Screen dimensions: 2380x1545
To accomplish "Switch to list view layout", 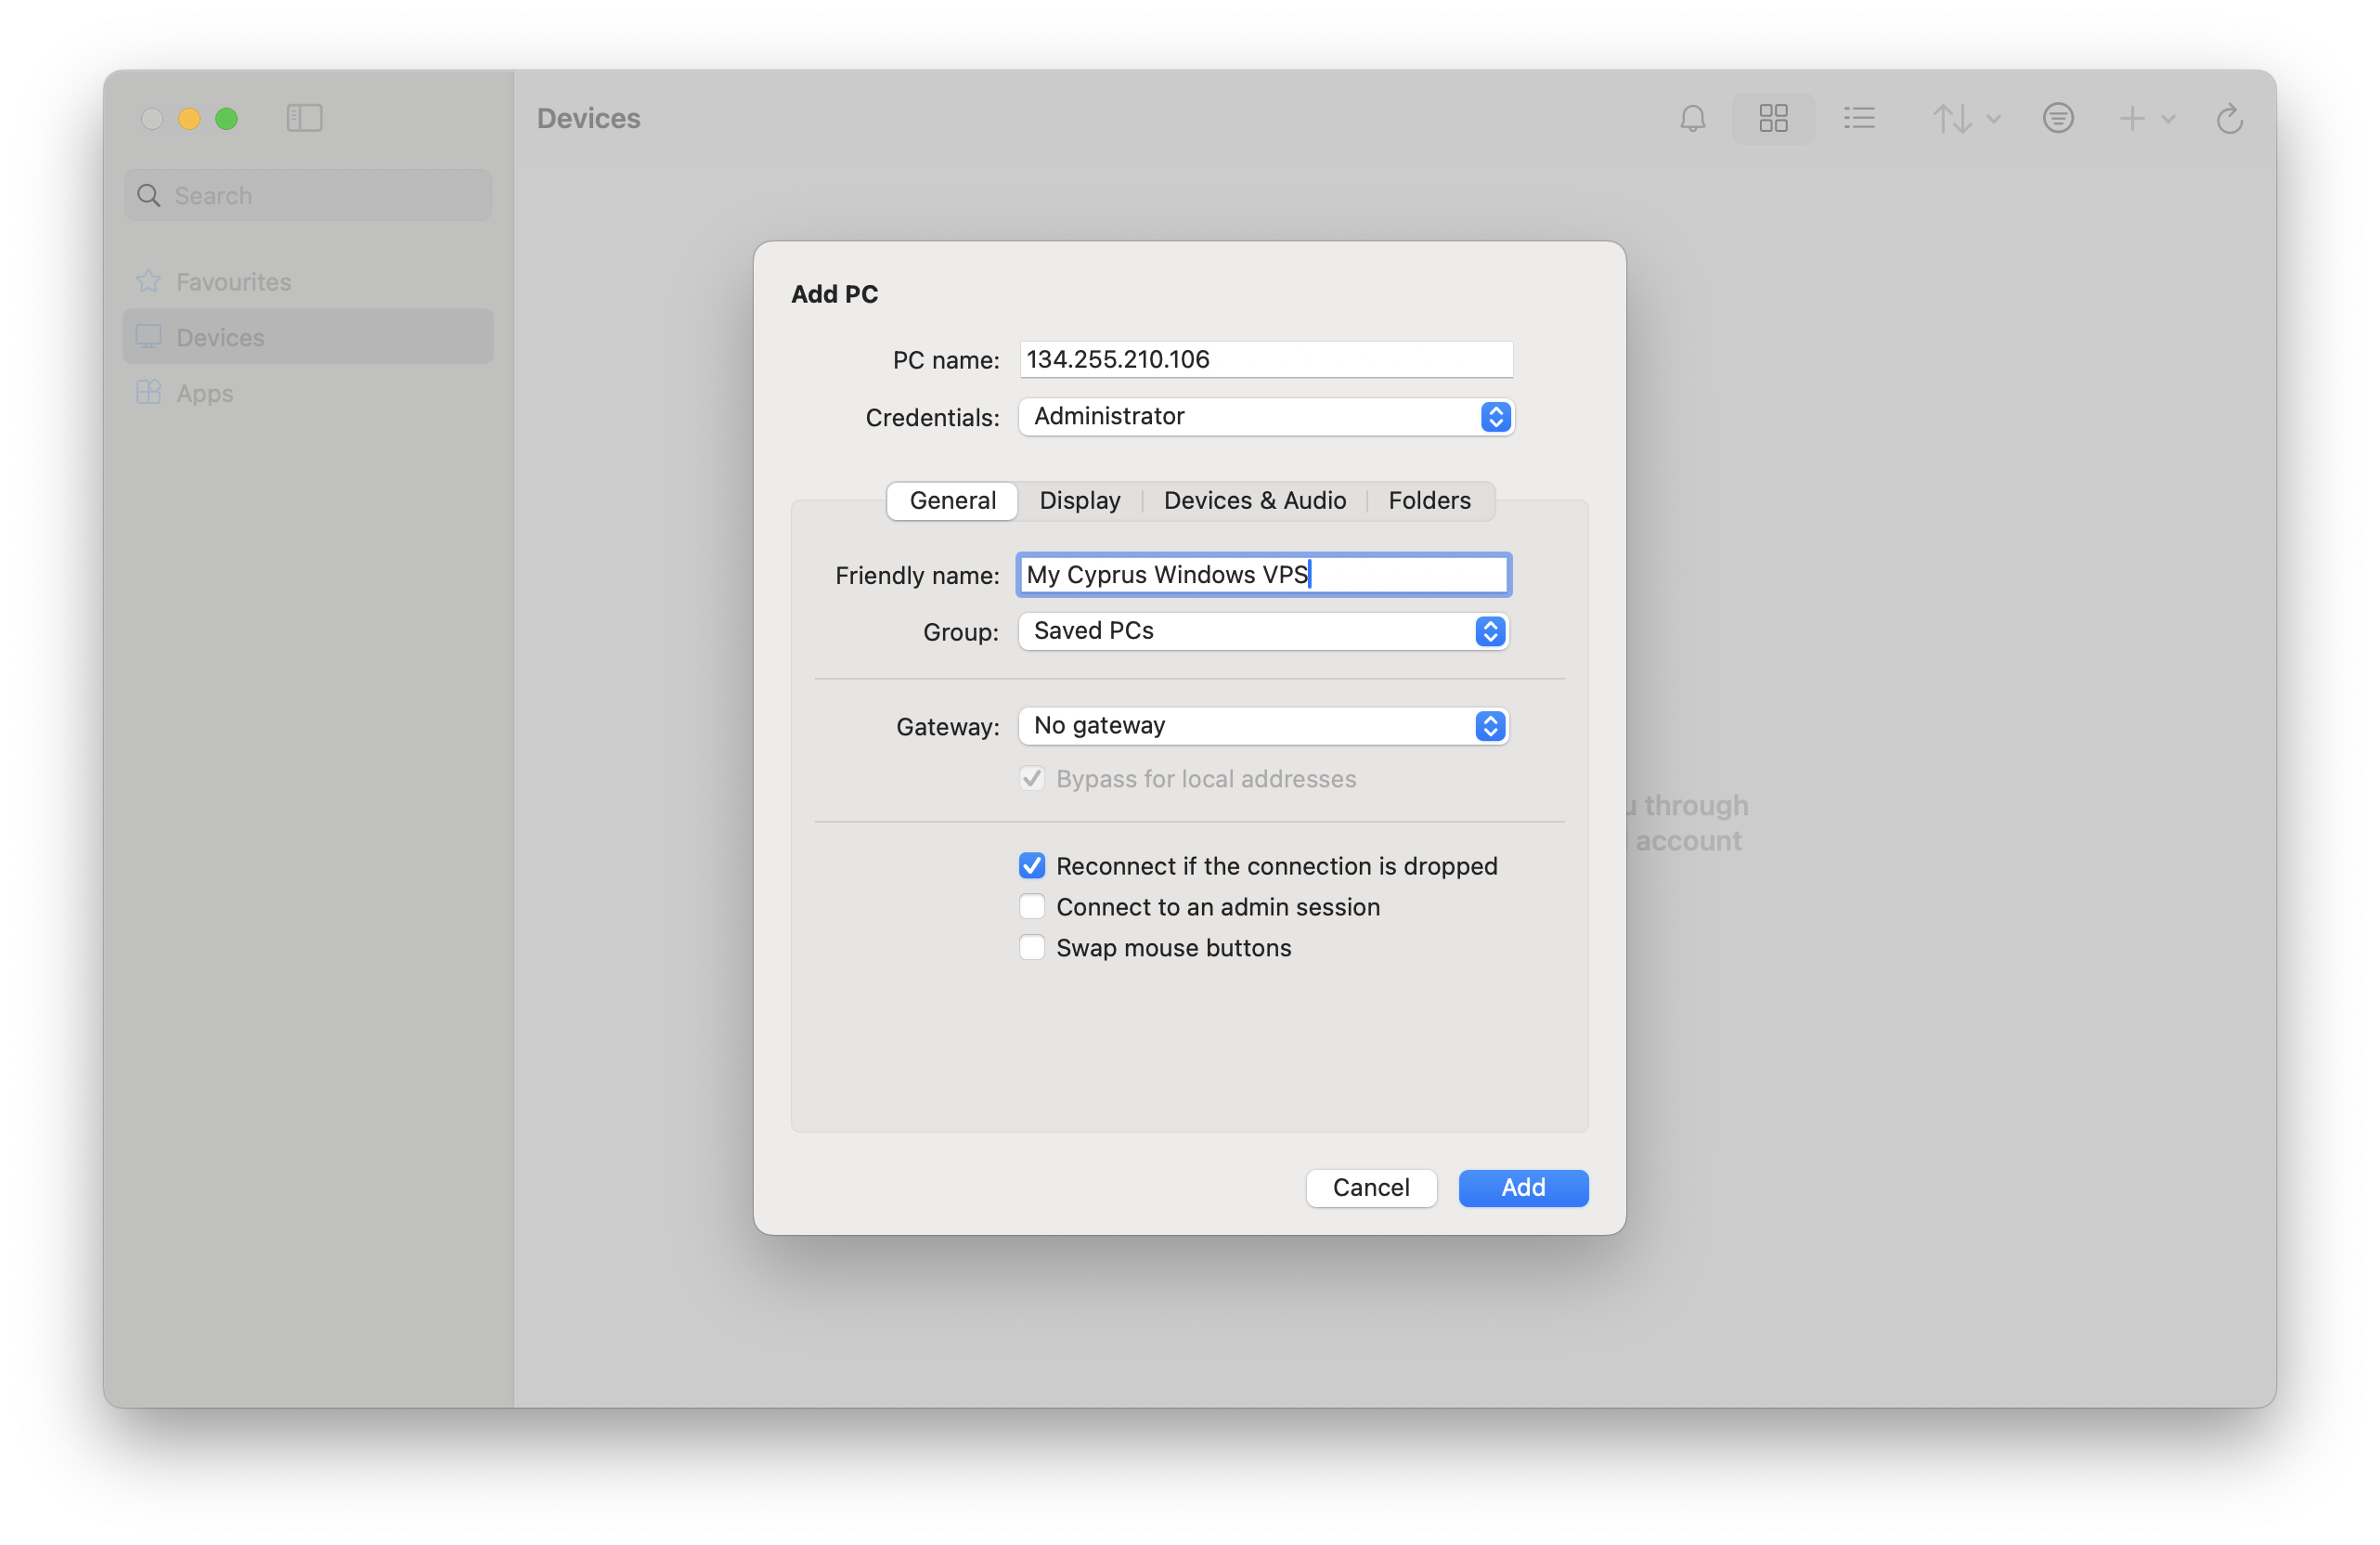I will (x=1858, y=118).
